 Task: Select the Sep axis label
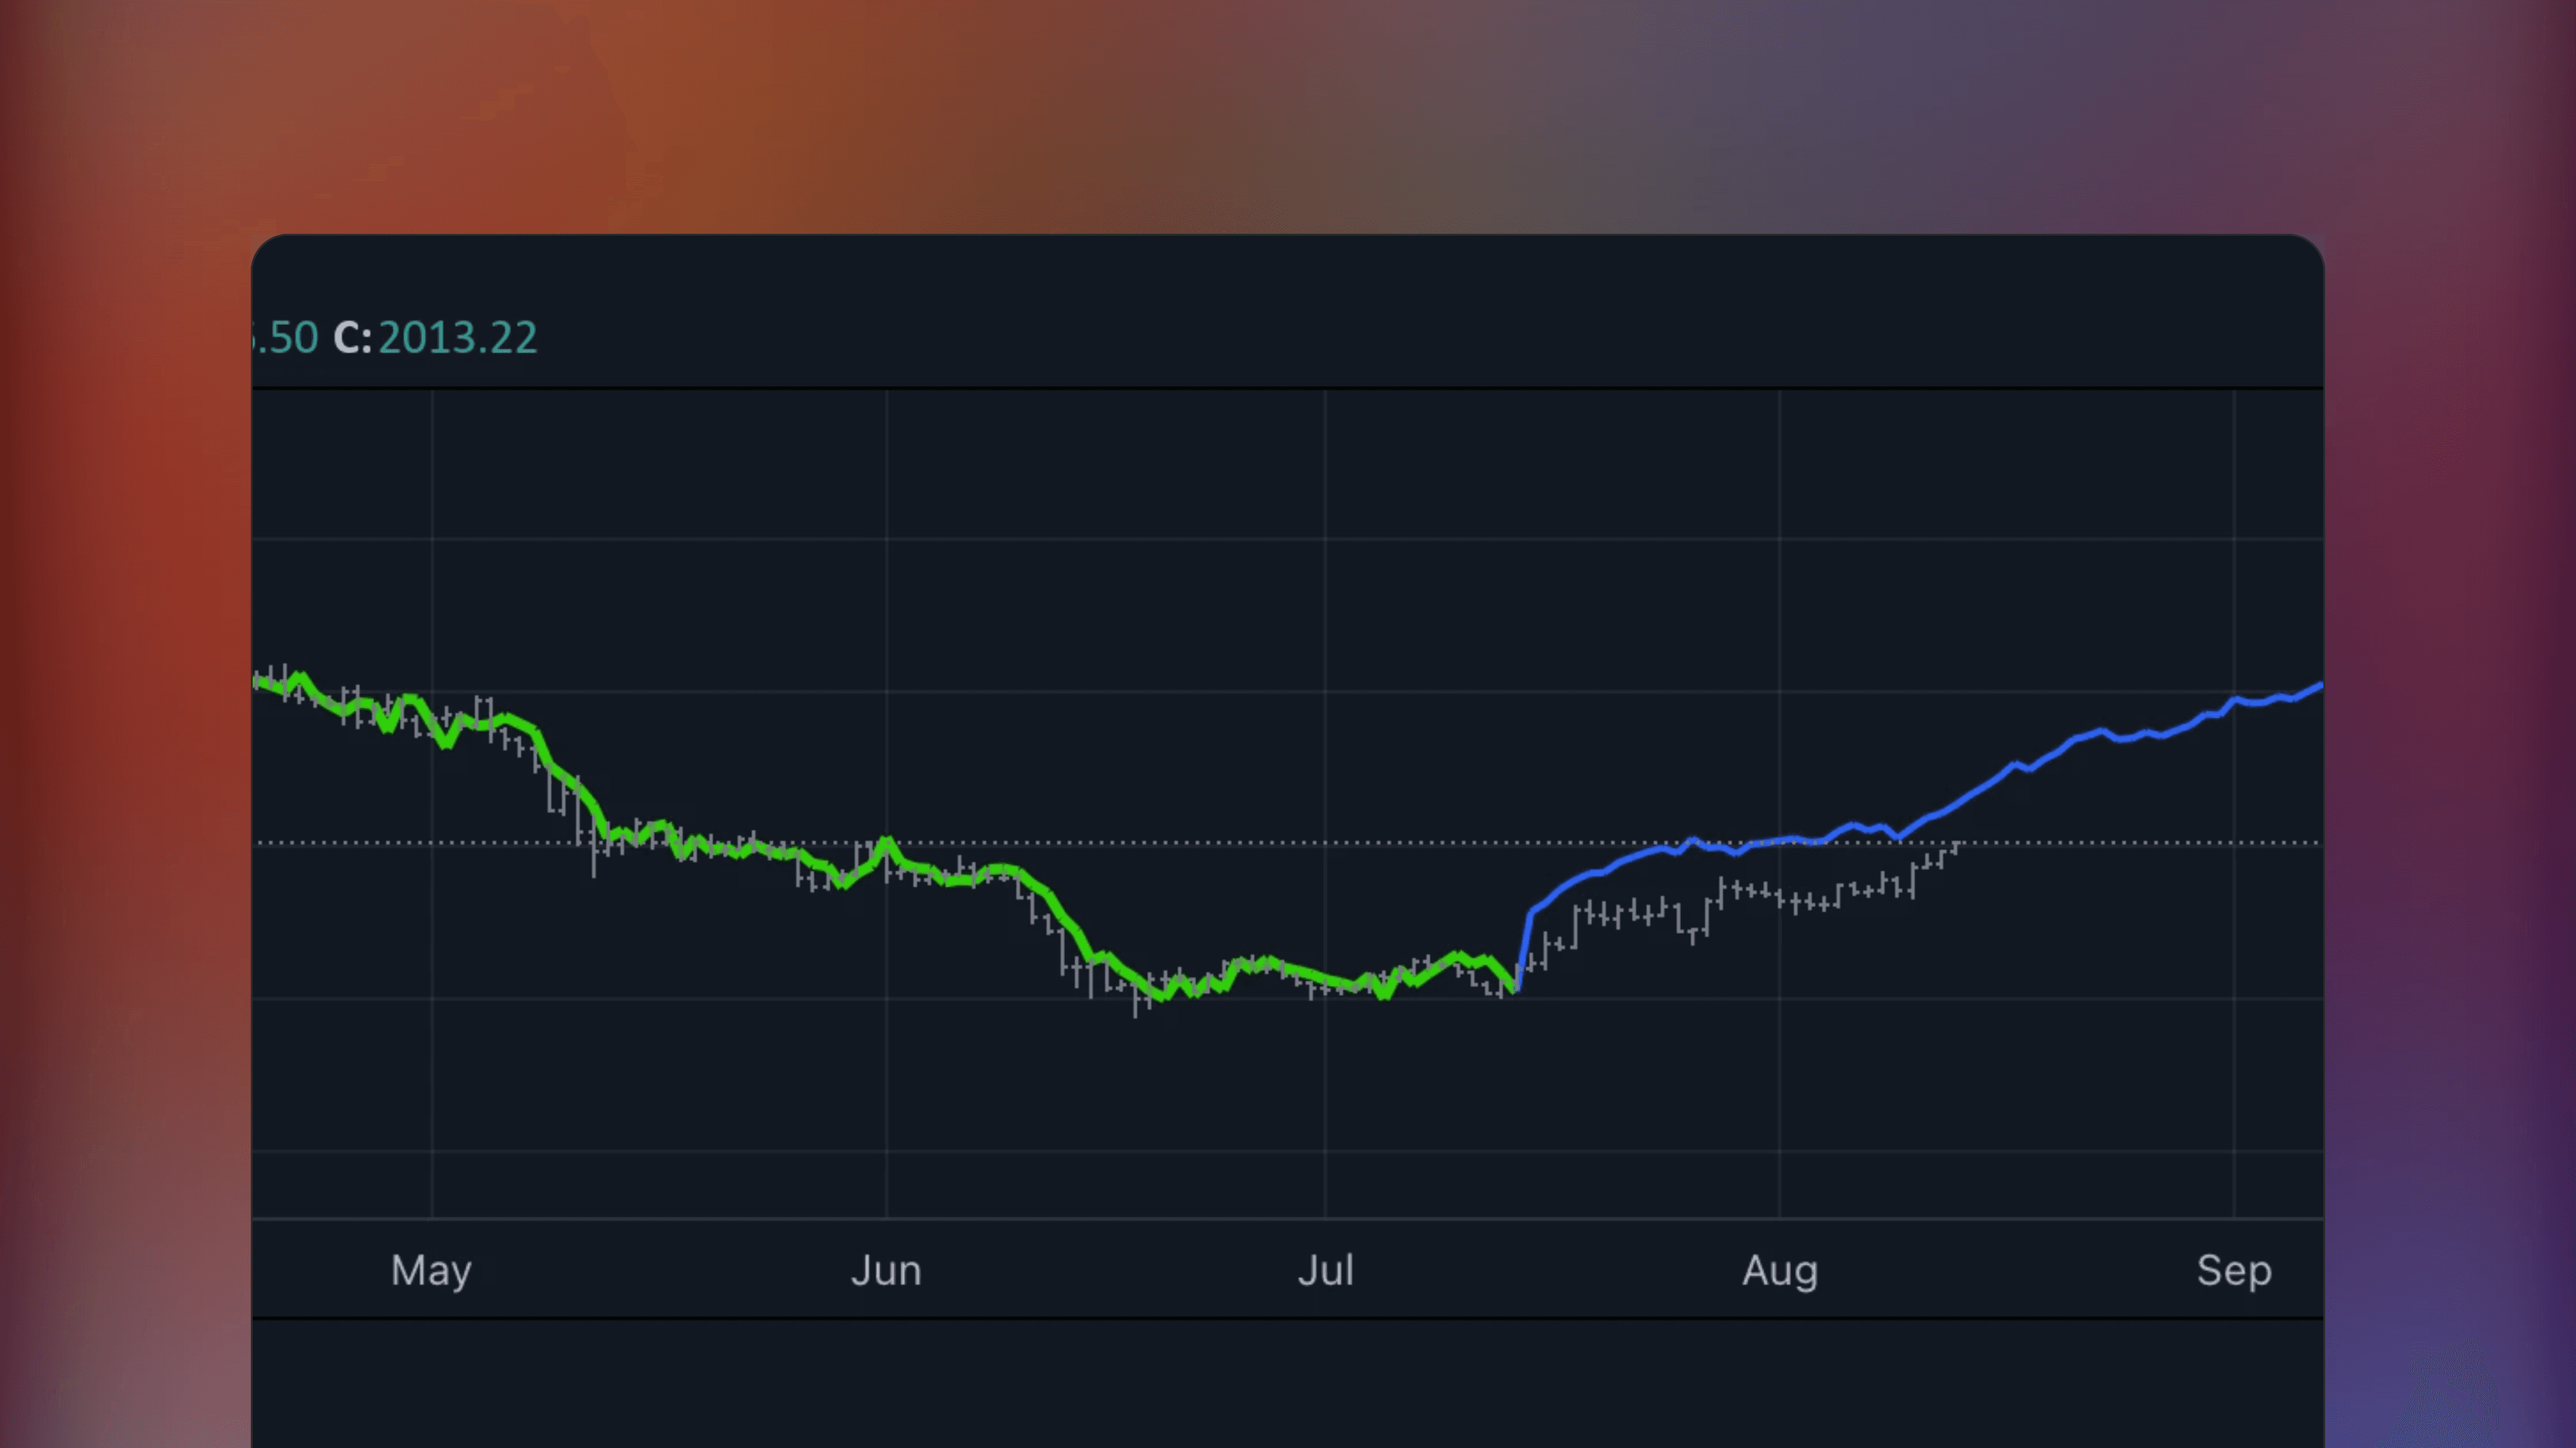2235,1270
